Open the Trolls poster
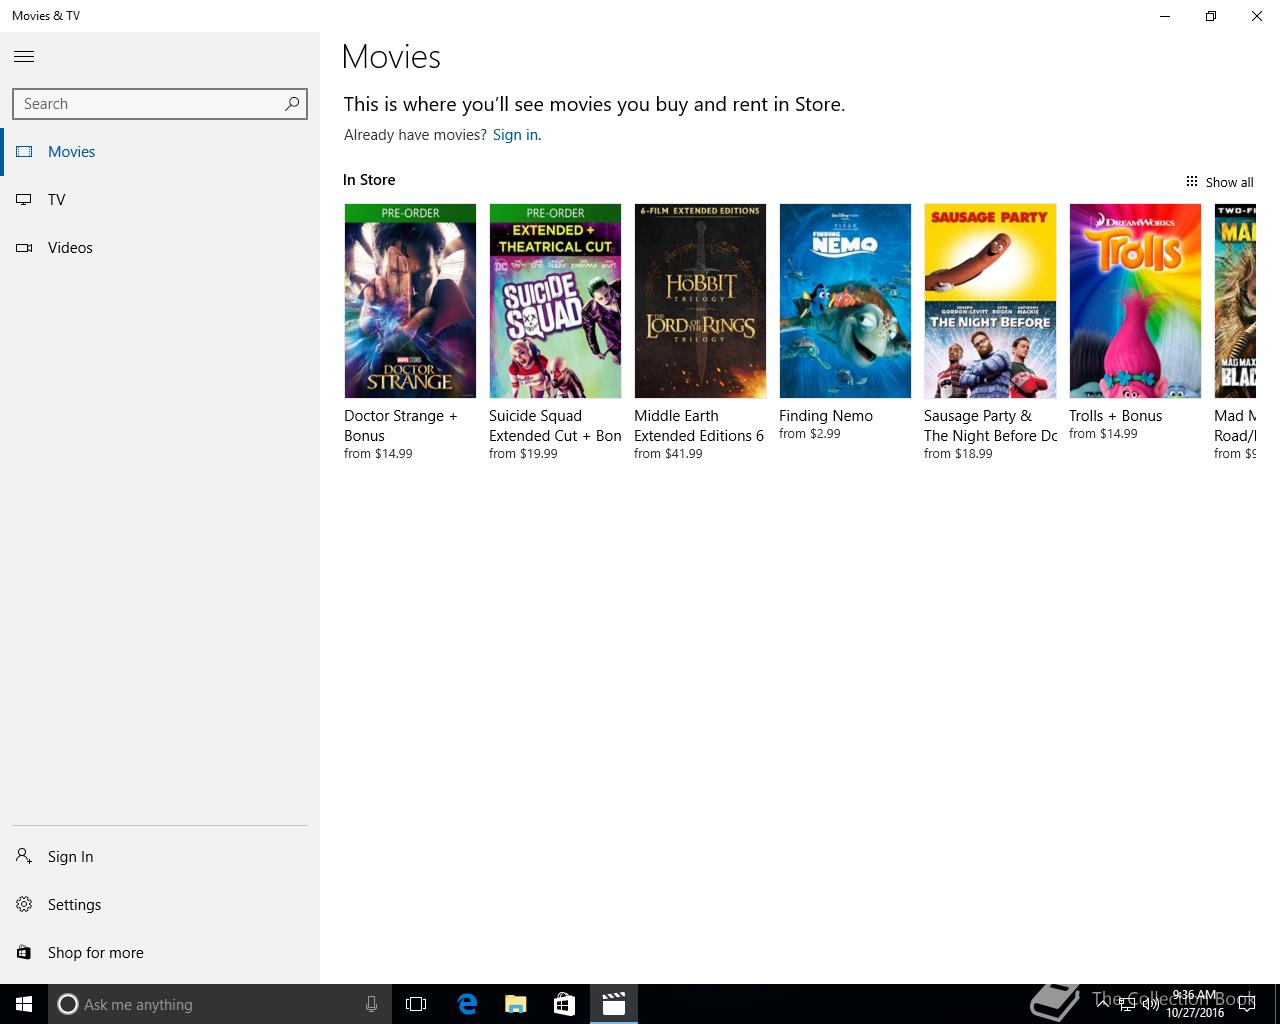 1135,301
